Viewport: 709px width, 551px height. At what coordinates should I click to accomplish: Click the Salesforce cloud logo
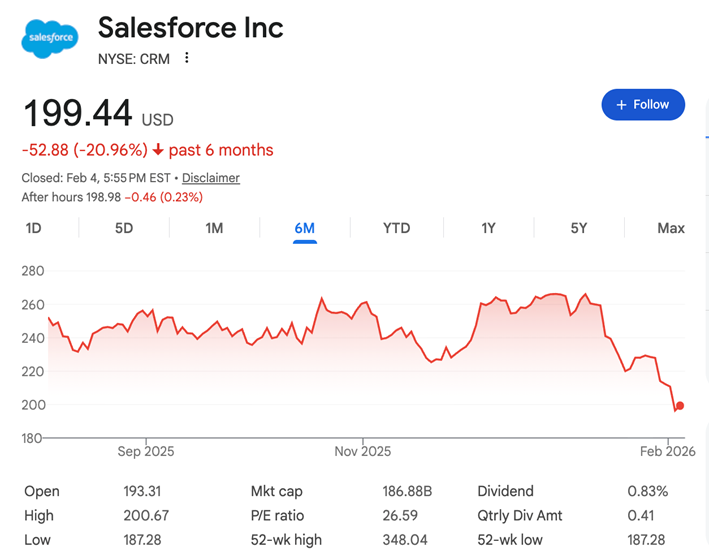tap(49, 38)
